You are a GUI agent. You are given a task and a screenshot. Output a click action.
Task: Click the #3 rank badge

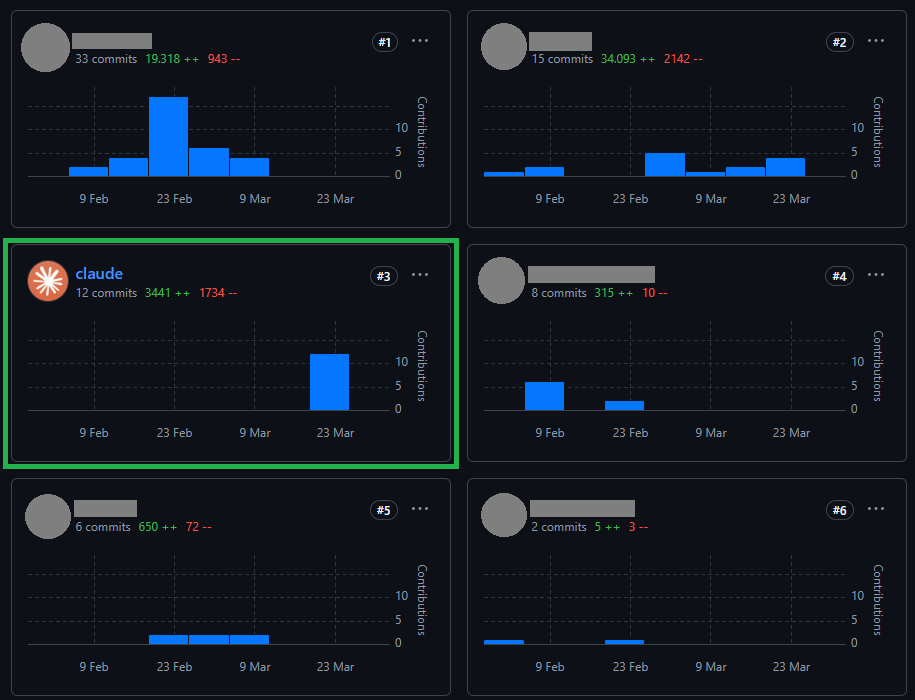click(383, 276)
